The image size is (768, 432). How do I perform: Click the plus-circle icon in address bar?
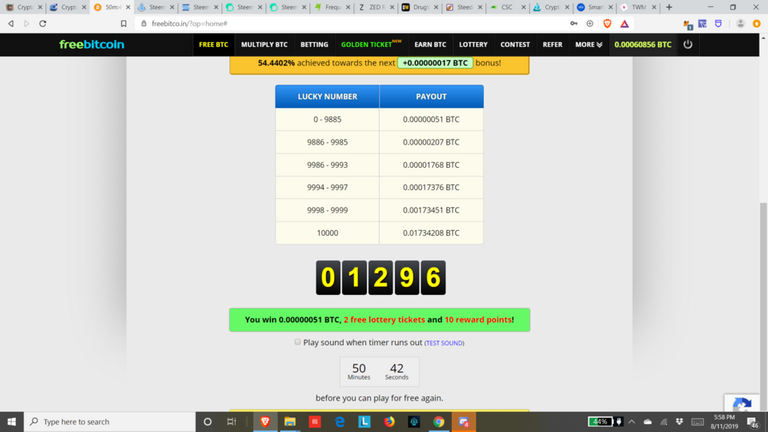click(x=590, y=24)
